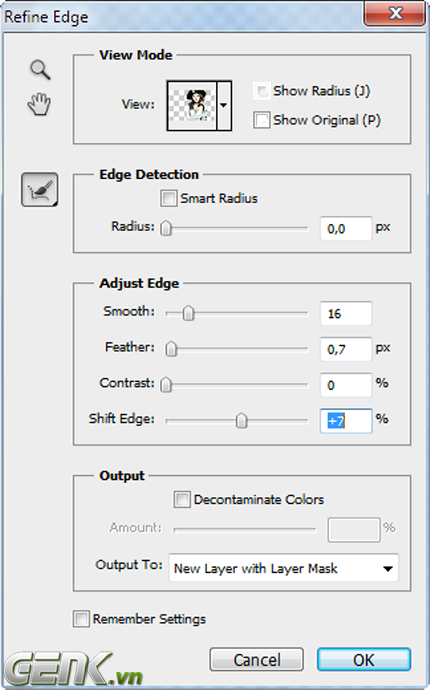The width and height of the screenshot is (430, 690).
Task: Open the View mode dropdown arrow
Action: [x=224, y=106]
